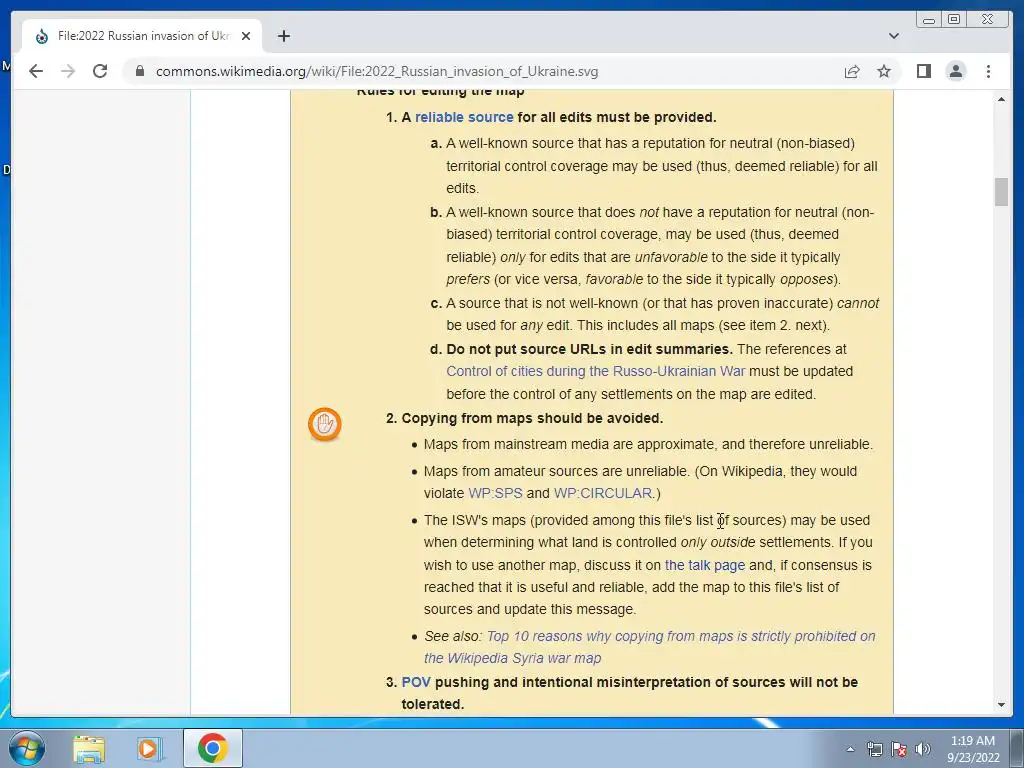Open the Chrome side panel

tap(923, 71)
